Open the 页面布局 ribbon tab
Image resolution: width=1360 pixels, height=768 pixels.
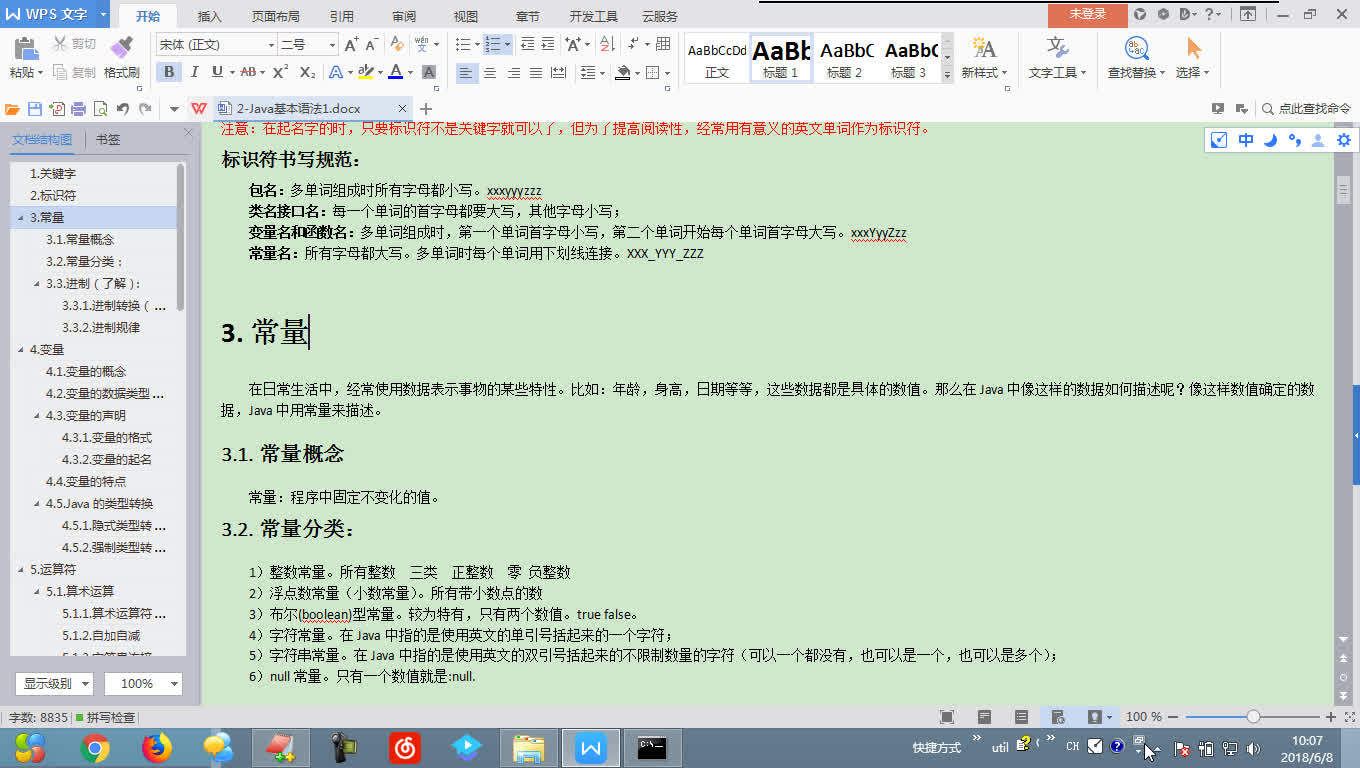click(x=275, y=16)
